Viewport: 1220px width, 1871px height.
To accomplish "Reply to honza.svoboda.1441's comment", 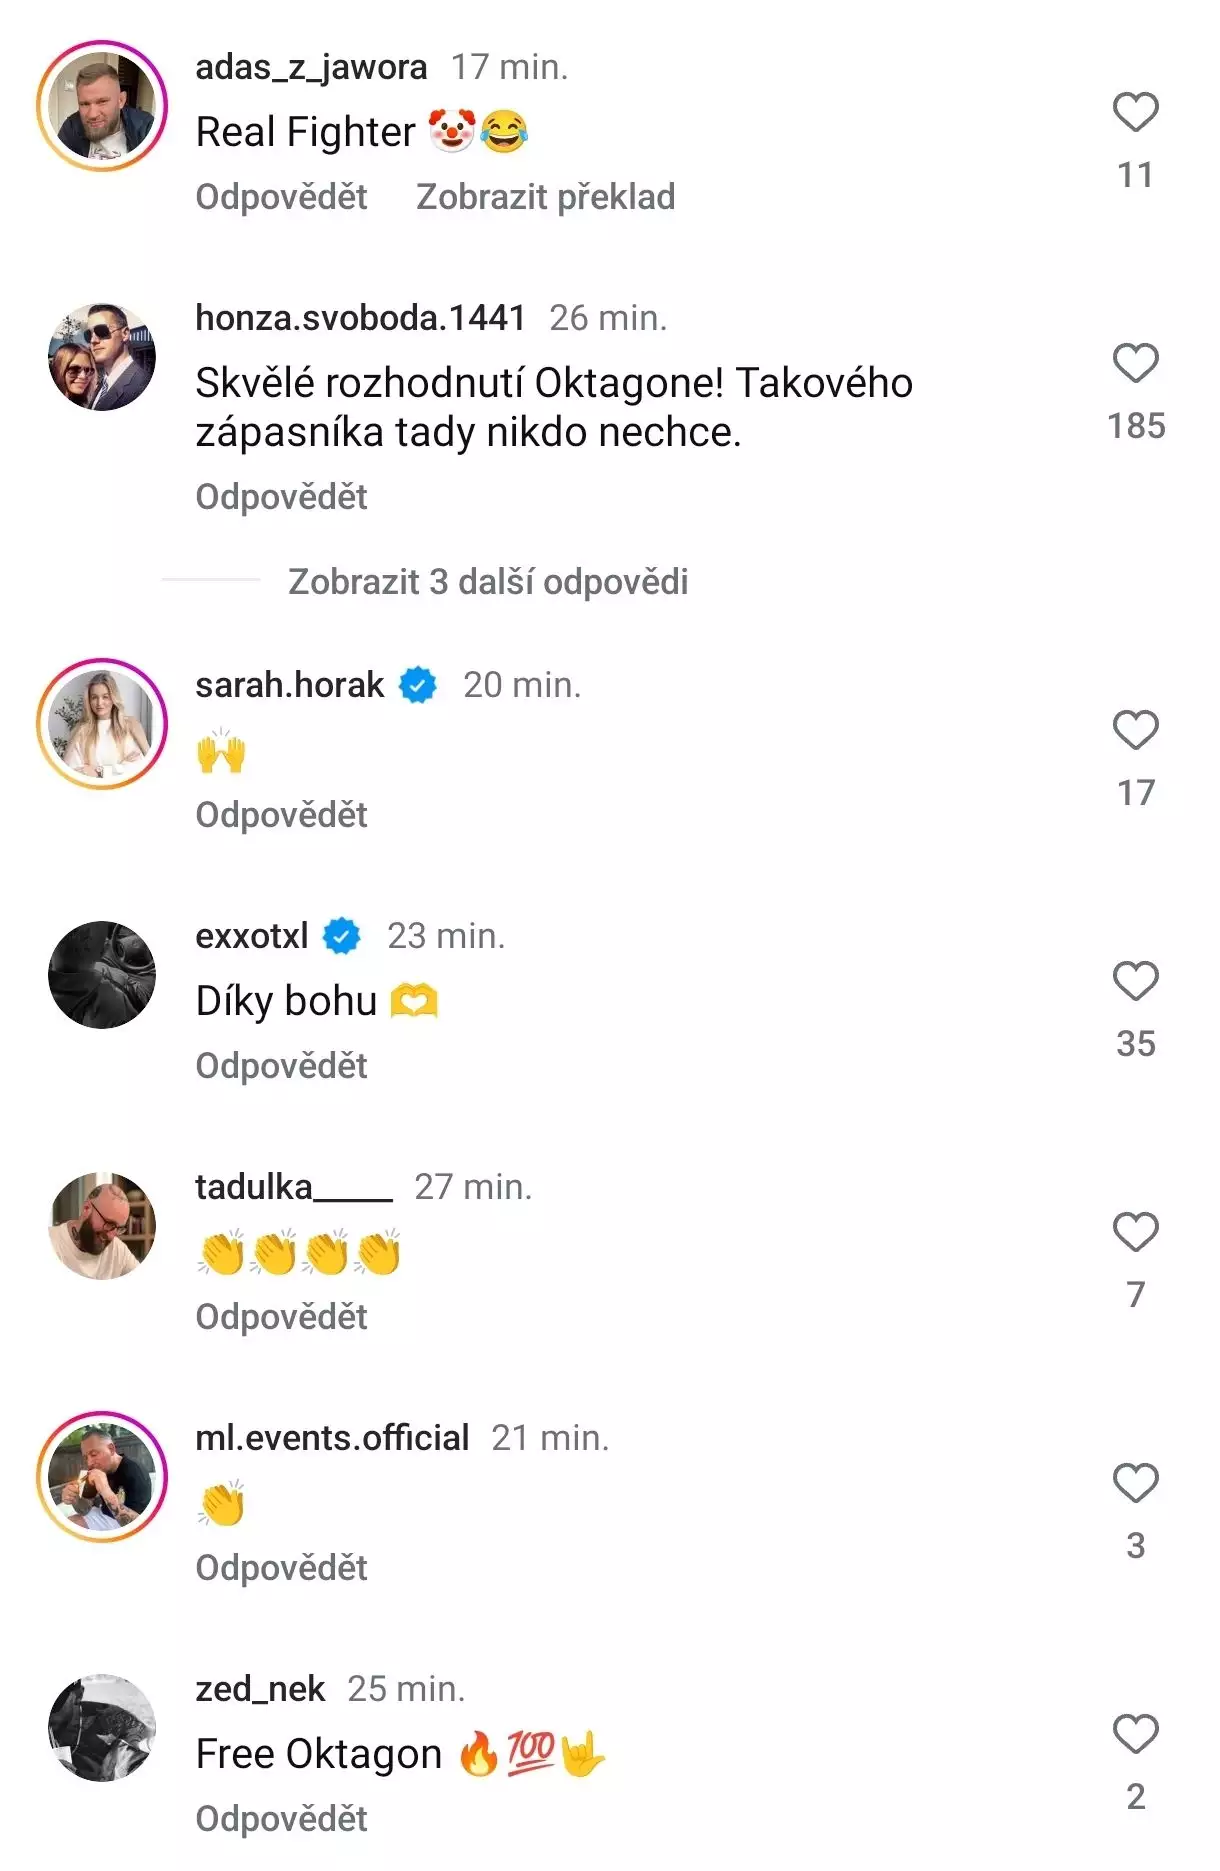I will pos(281,497).
